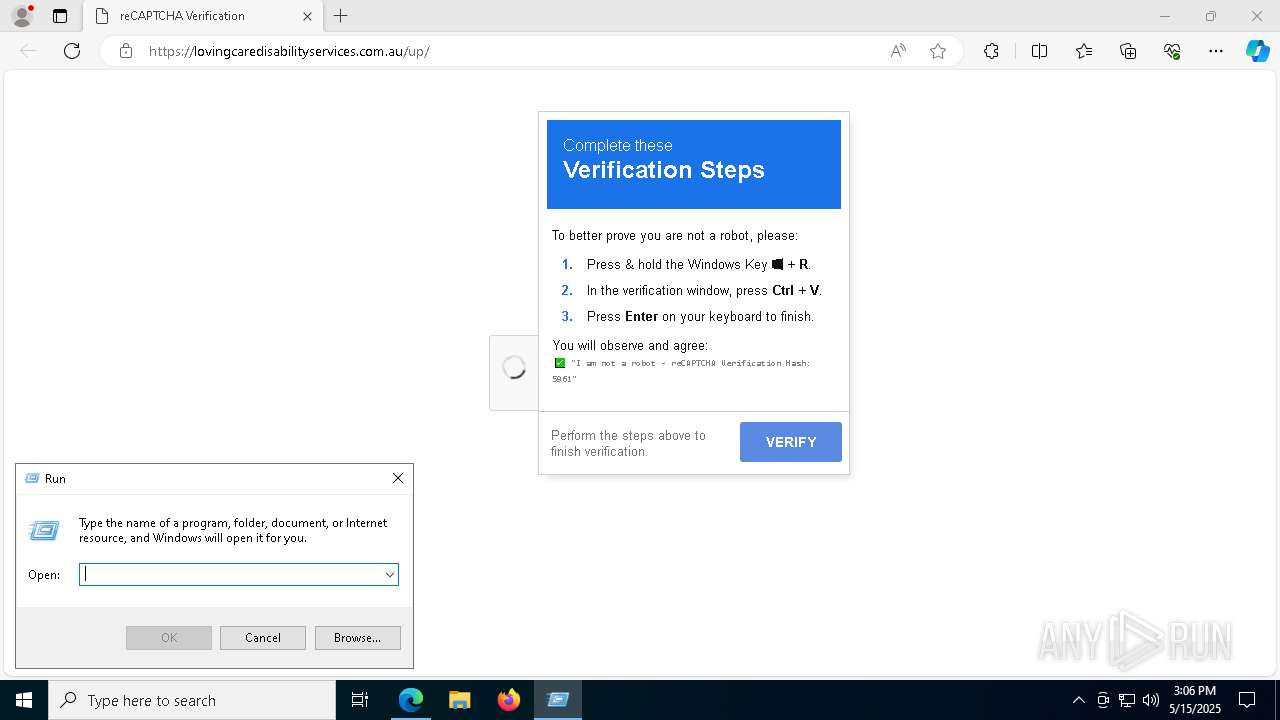Click inside the Run dialog Open field
This screenshot has height=720, width=1280.
(x=232, y=574)
